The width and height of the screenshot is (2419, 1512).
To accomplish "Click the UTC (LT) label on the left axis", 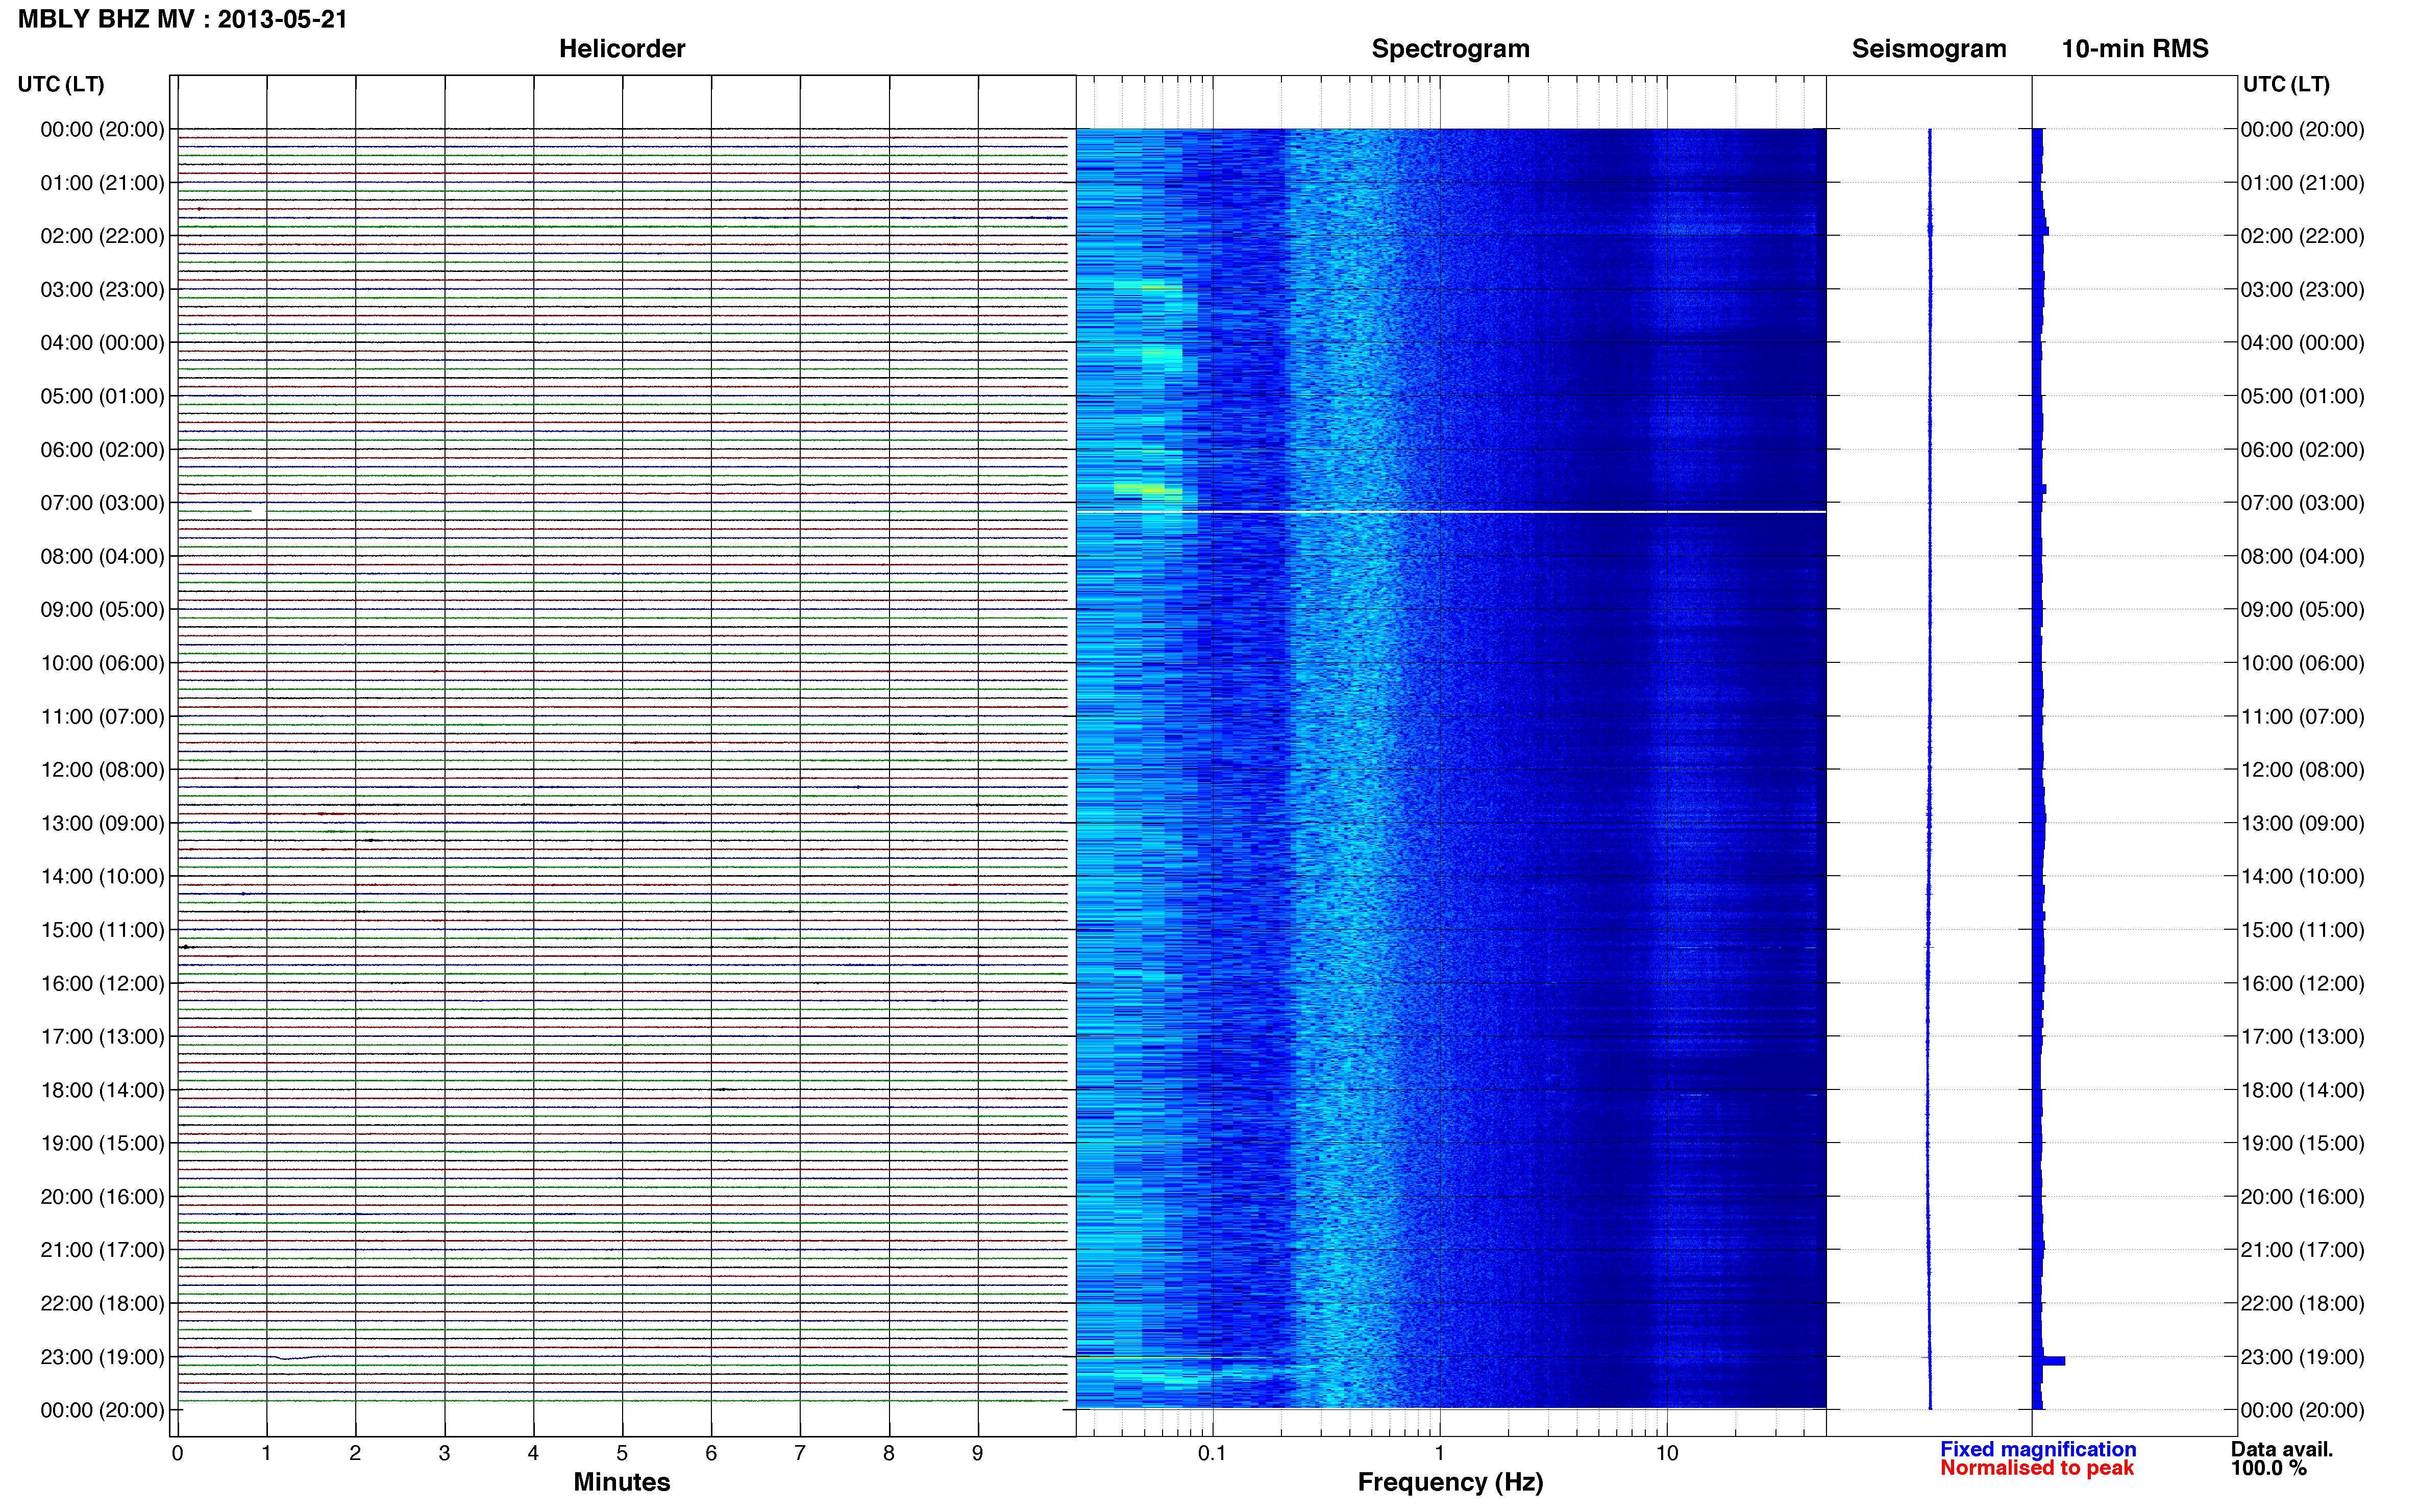I will [61, 84].
